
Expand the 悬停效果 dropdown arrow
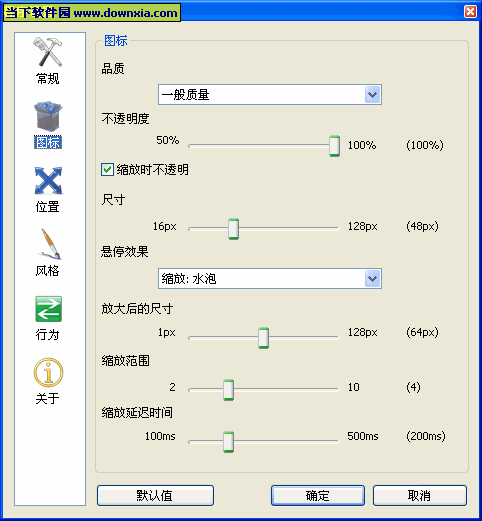coord(373,279)
